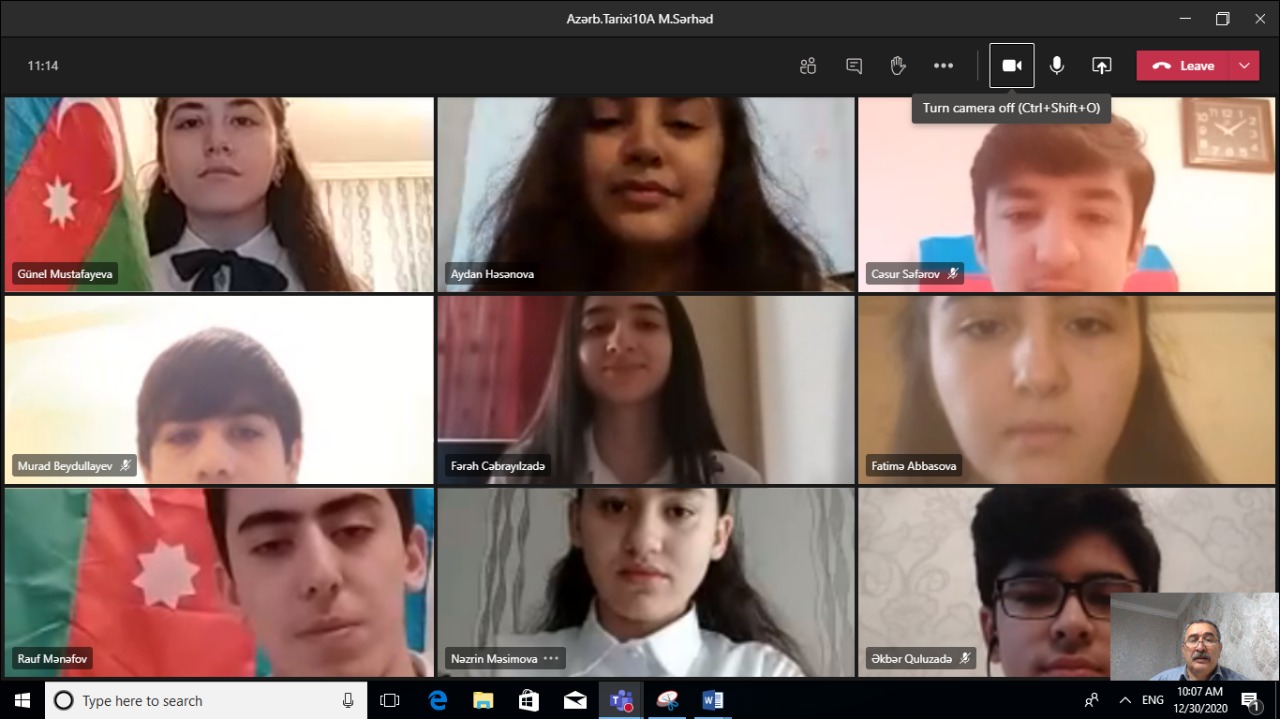Viewport: 1280px width, 719px height.
Task: Turn camera off with camera button
Action: pyautogui.click(x=1012, y=66)
